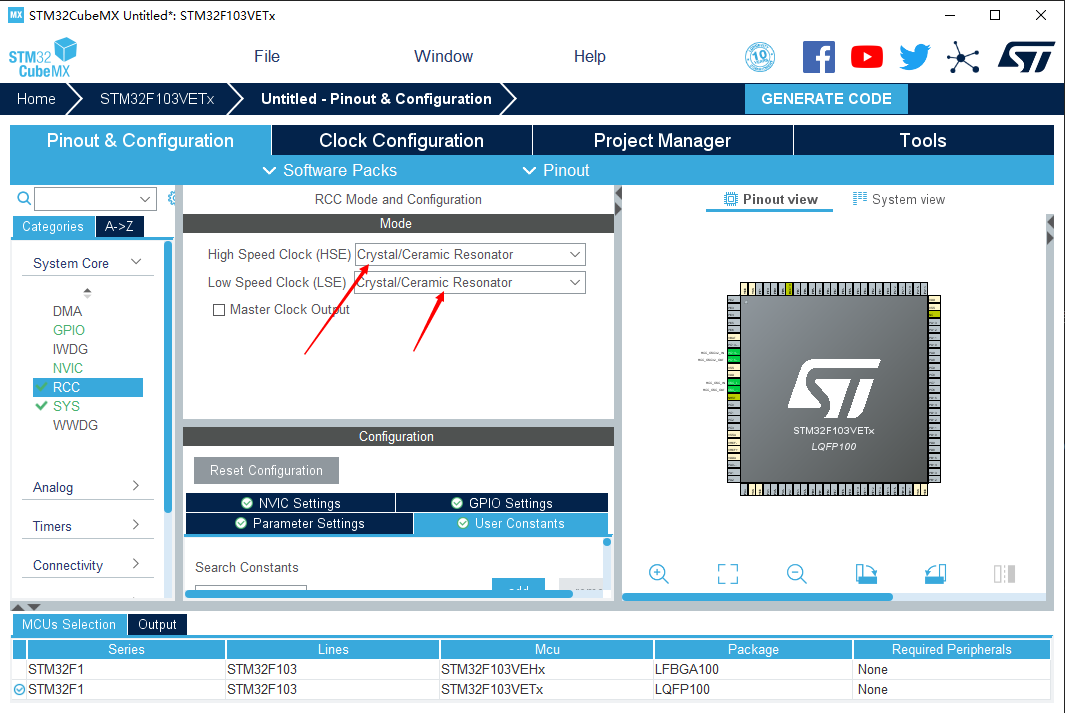Select DMA in System Core
This screenshot has height=713, width=1065.
[67, 311]
